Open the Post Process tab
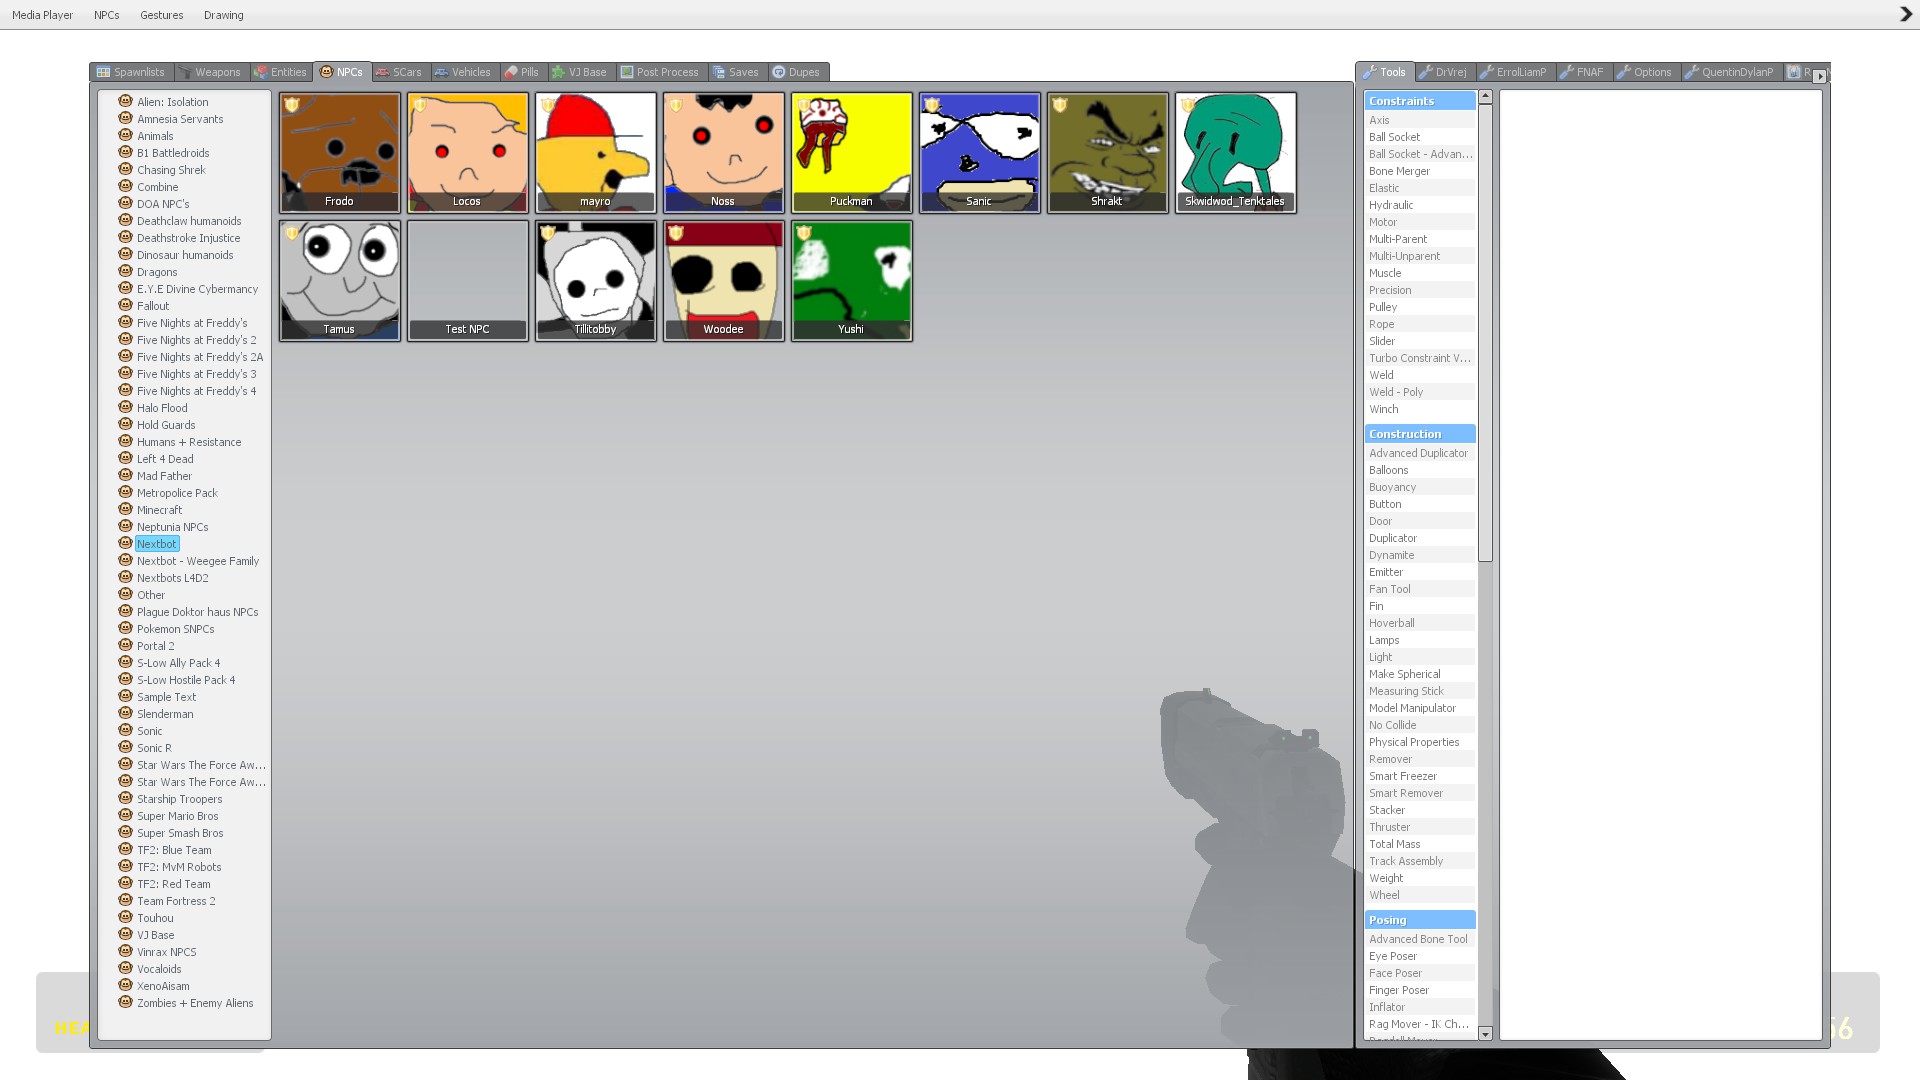Viewport: 1920px width, 1080px height. pyautogui.click(x=660, y=72)
